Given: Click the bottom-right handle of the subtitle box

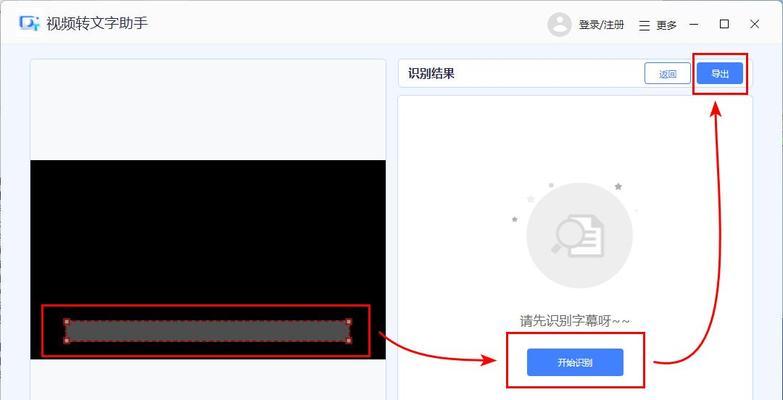Looking at the screenshot, I should 349,341.
